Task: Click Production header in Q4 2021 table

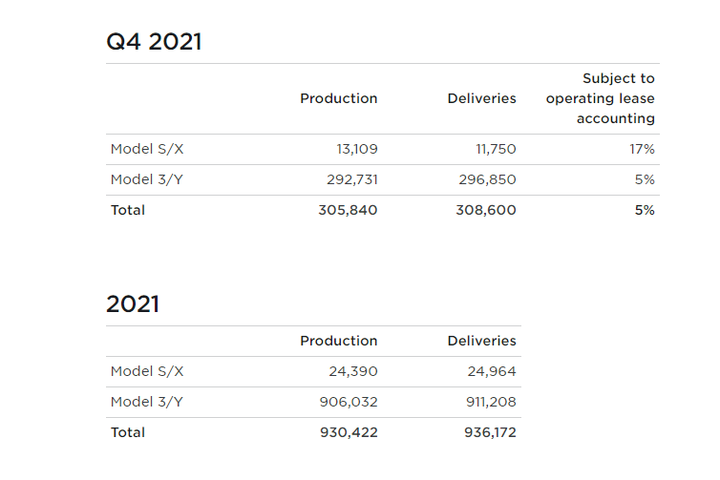Action: (338, 98)
